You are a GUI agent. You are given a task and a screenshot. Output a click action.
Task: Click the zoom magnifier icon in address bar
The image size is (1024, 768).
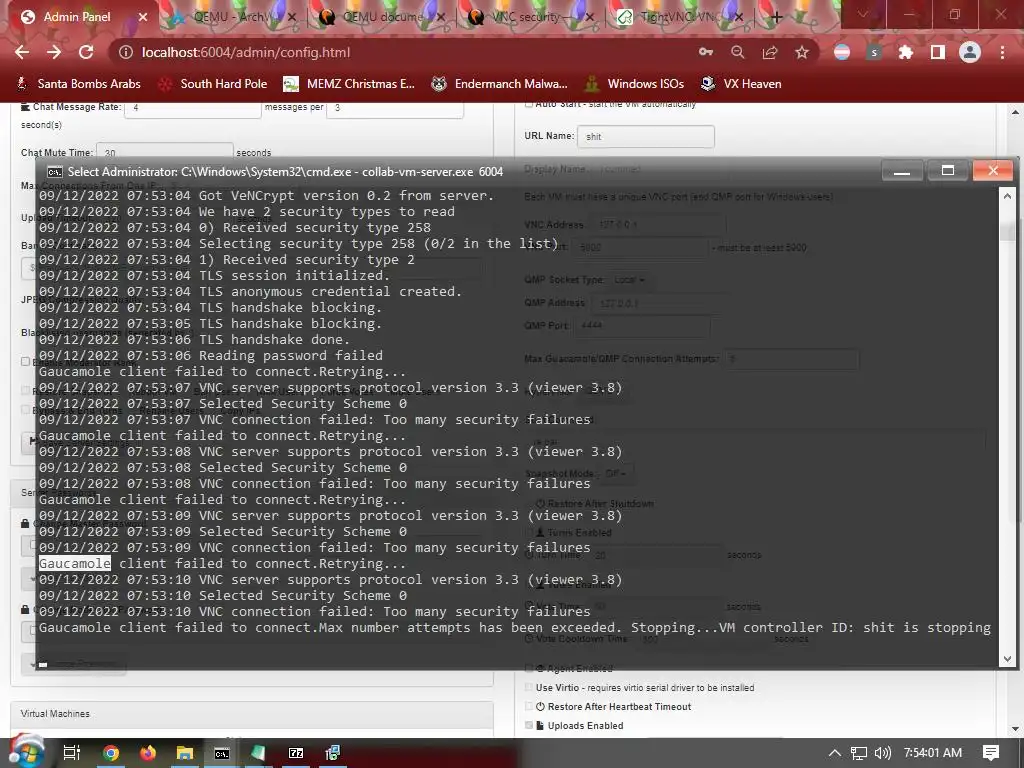(x=738, y=52)
